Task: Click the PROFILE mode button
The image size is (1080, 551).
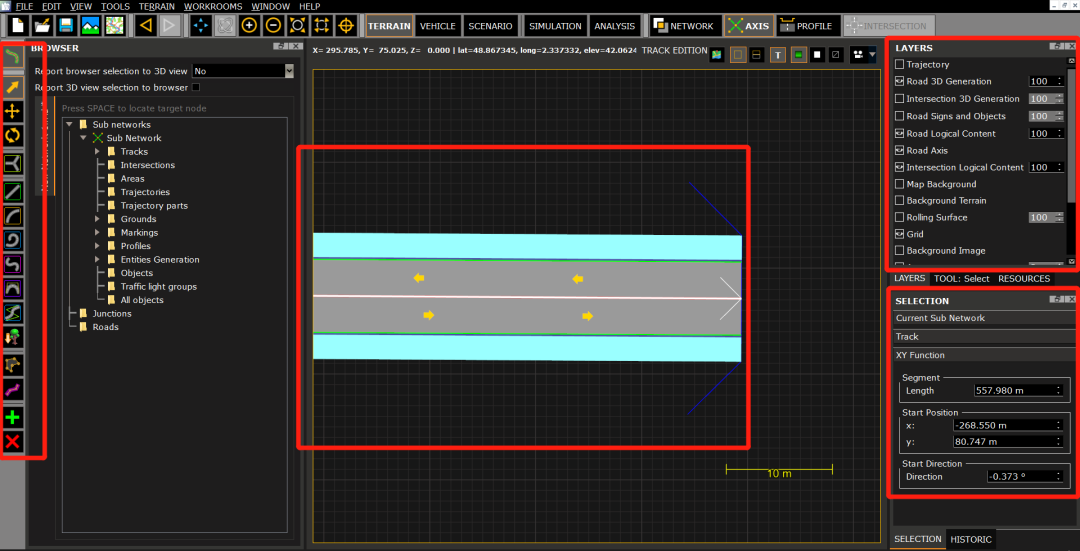Action: pyautogui.click(x=809, y=26)
